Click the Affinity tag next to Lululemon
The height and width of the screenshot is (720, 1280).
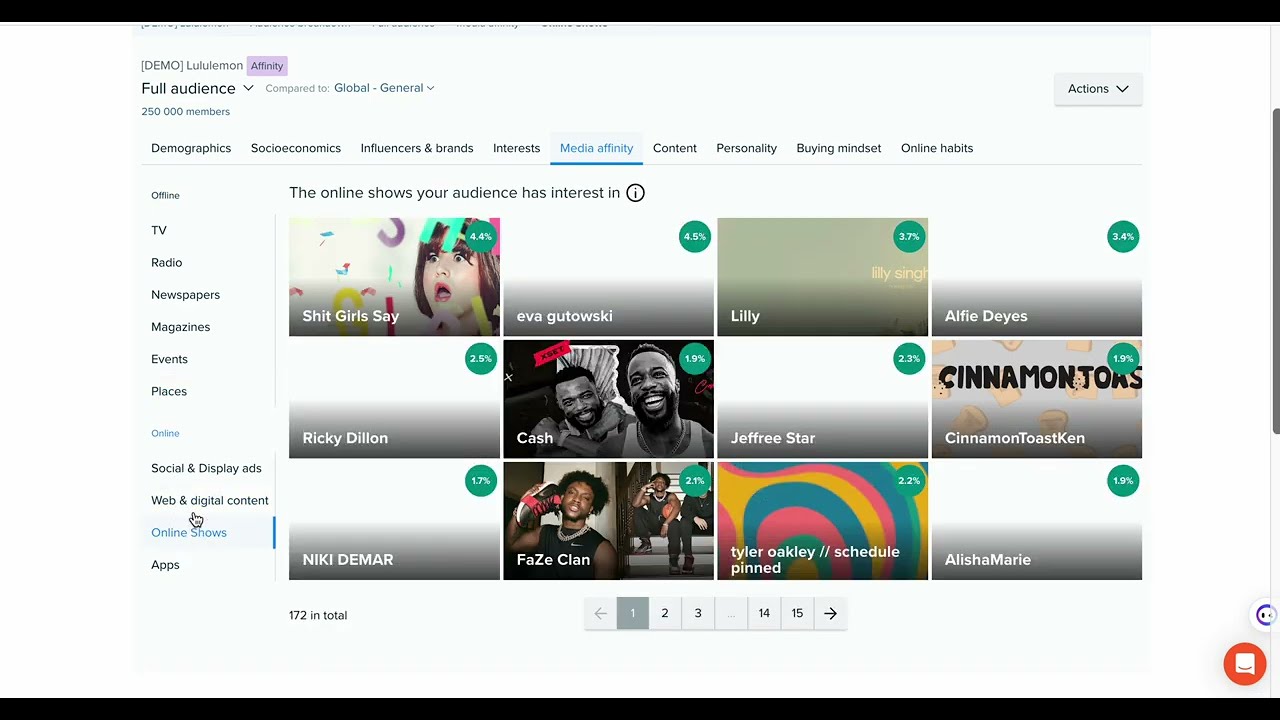267,66
